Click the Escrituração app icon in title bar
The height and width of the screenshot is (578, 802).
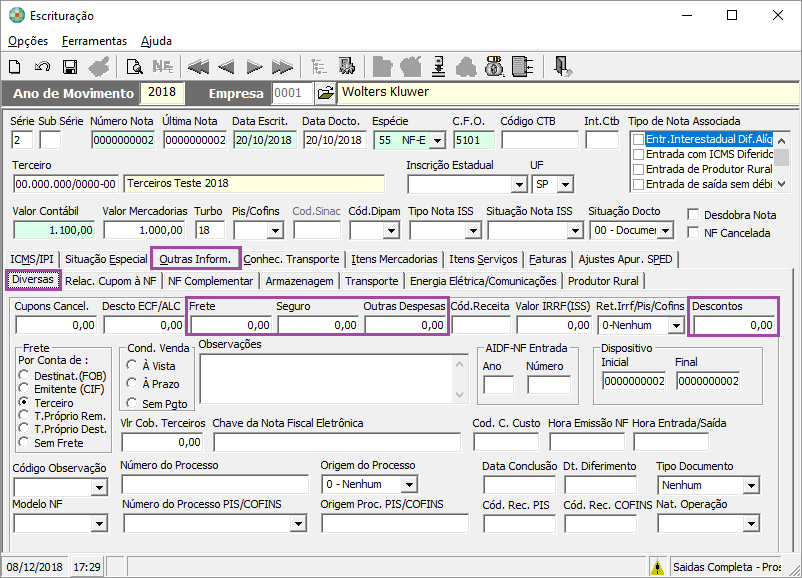17,15
